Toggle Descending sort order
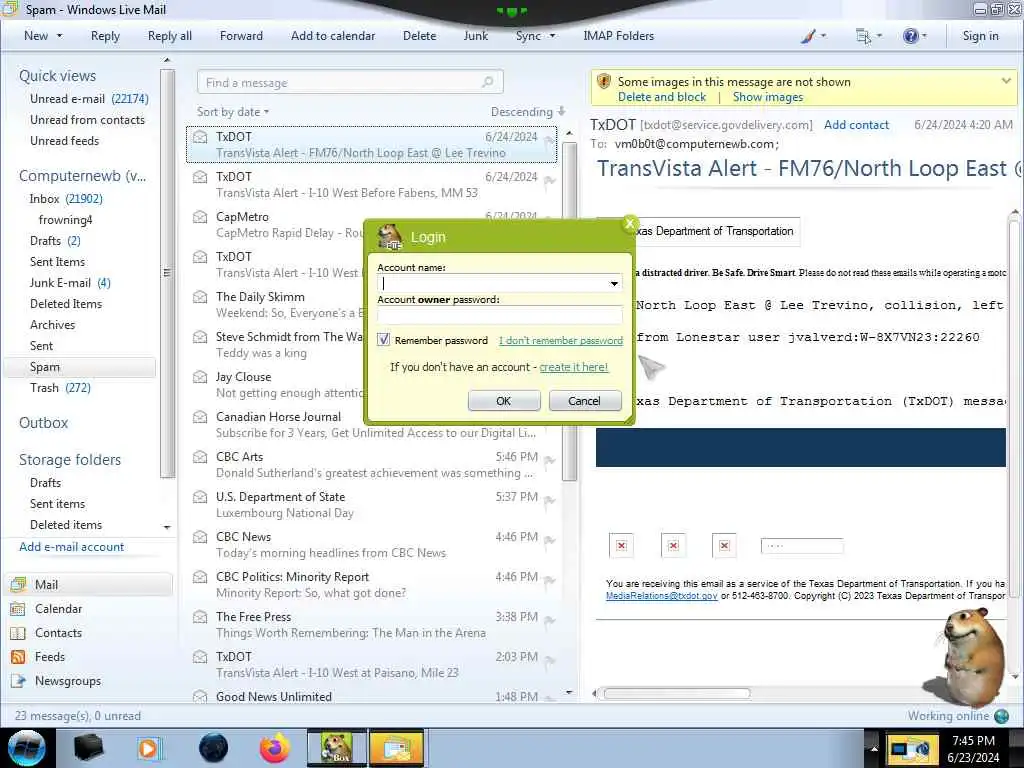Image resolution: width=1024 pixels, height=768 pixels. point(528,112)
